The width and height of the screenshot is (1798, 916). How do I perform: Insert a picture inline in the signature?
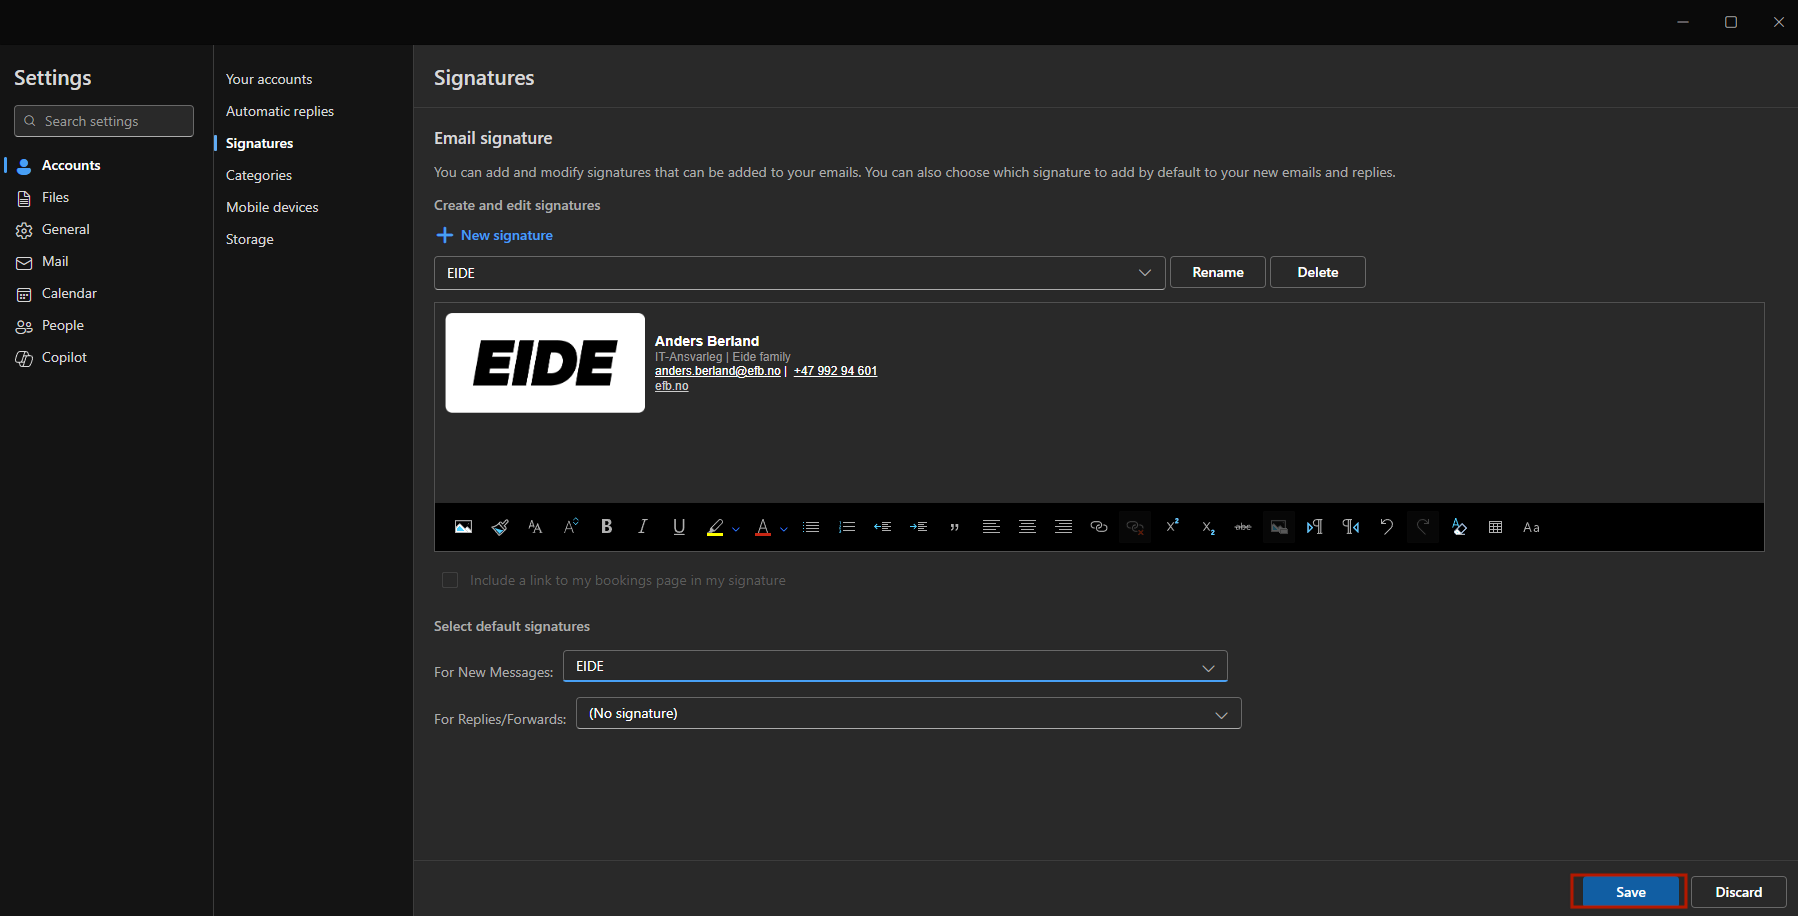[x=463, y=527]
